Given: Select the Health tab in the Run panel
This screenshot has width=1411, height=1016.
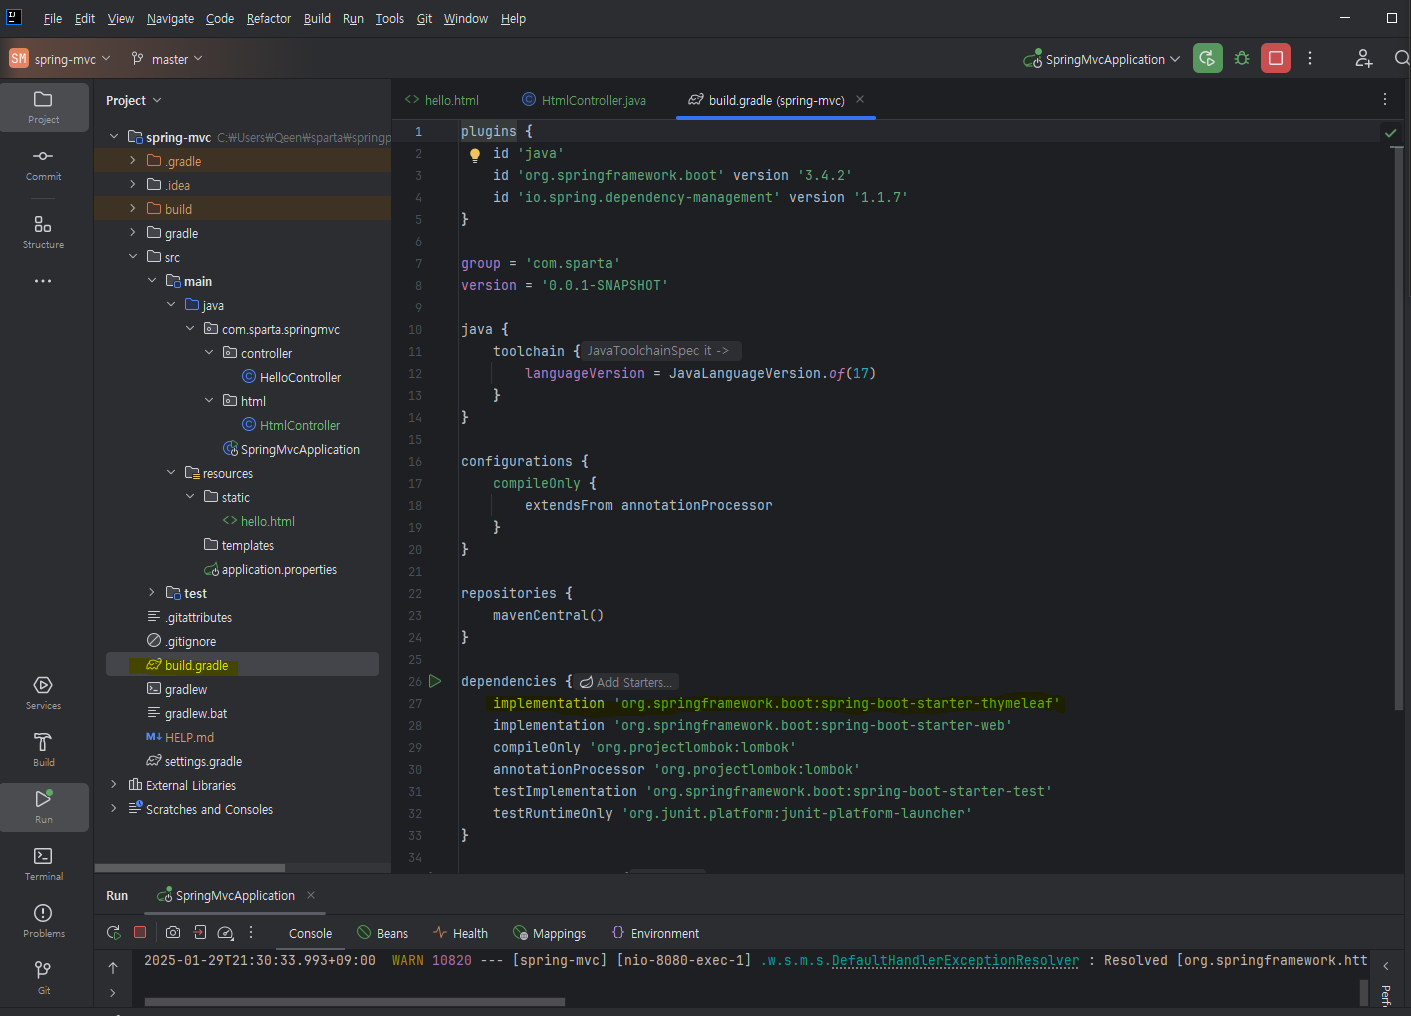Looking at the screenshot, I should tap(461, 933).
